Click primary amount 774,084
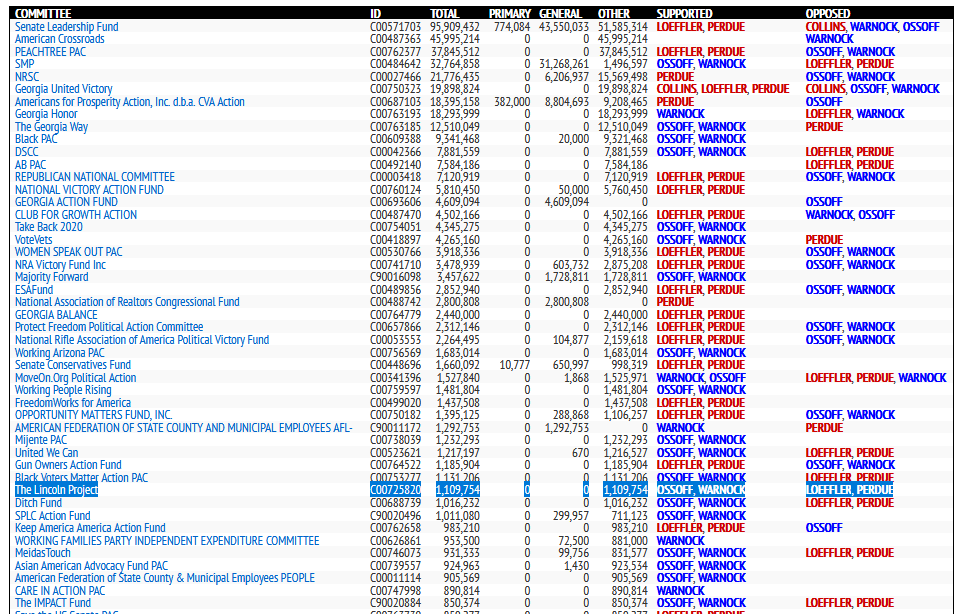 (x=512, y=27)
